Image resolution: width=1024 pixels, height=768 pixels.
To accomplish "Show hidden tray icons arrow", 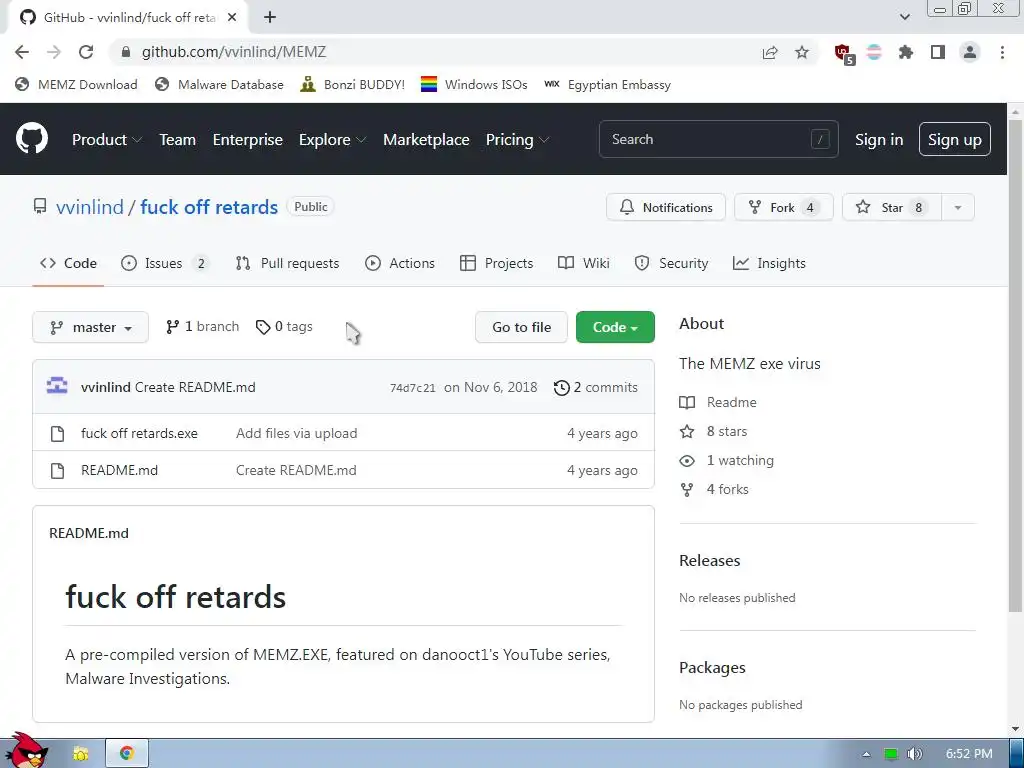I will pyautogui.click(x=866, y=754).
